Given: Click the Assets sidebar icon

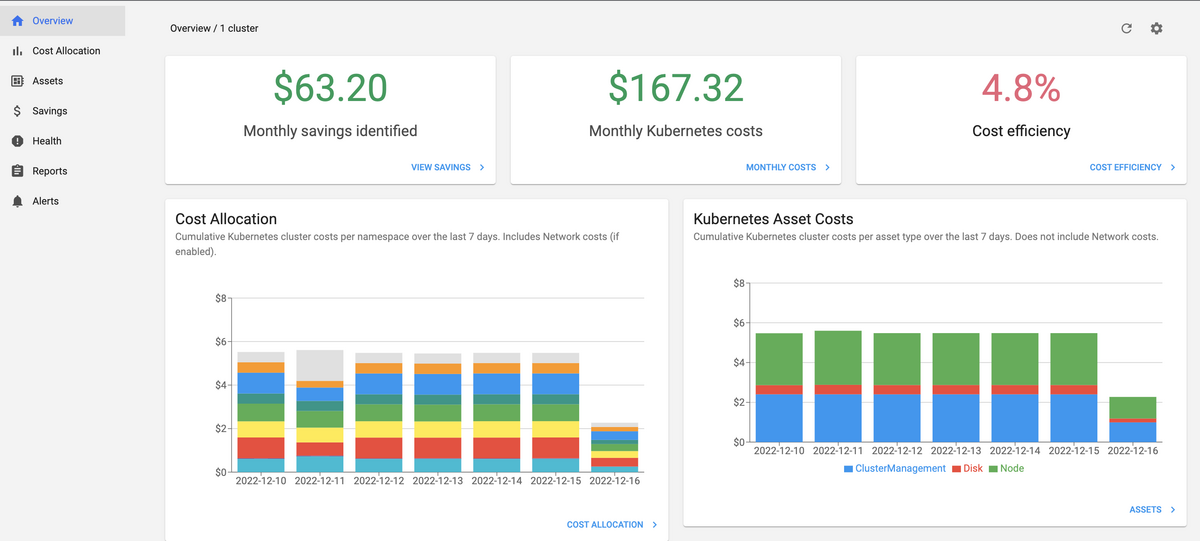Looking at the screenshot, I should [17, 81].
